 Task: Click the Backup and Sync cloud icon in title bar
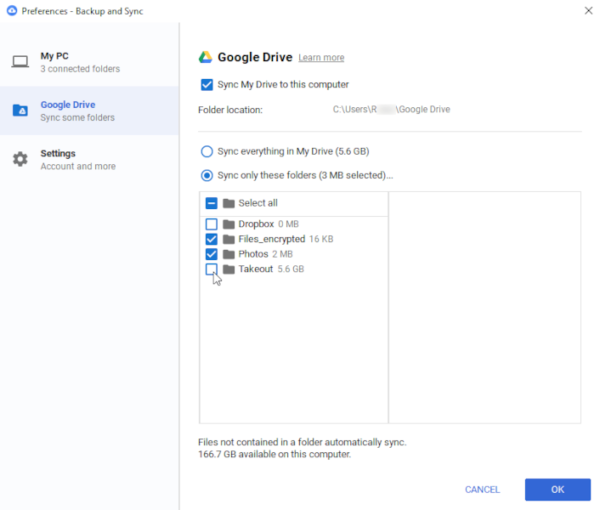click(x=12, y=11)
